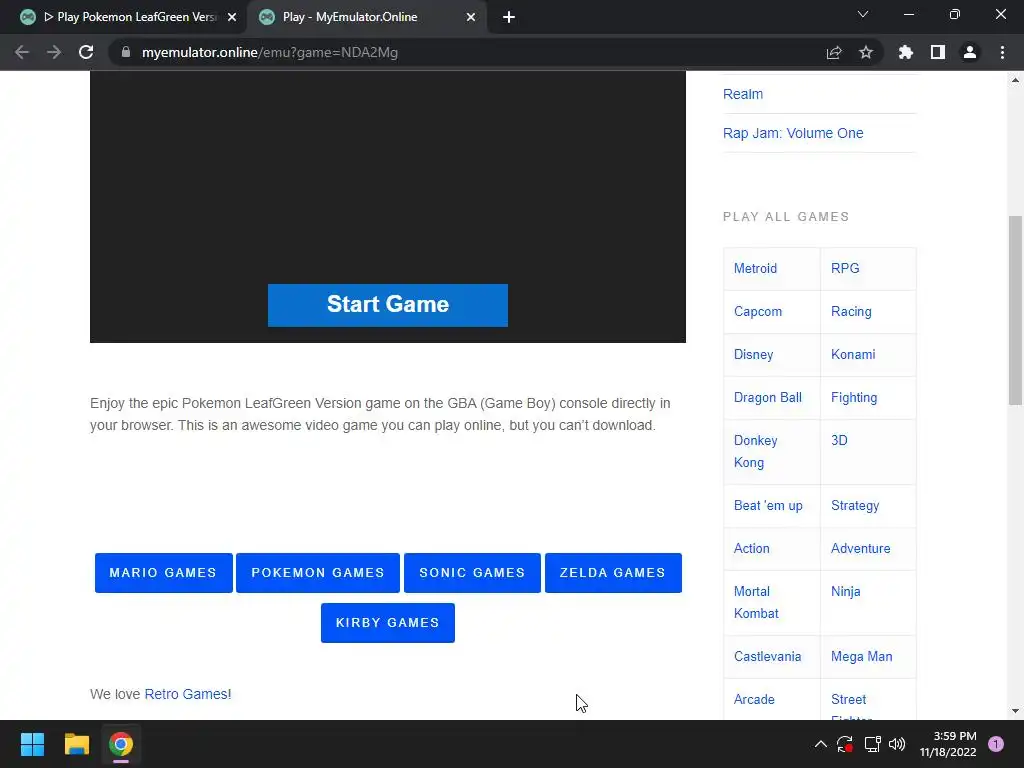Reload the current page
1024x768 pixels.
tap(86, 52)
